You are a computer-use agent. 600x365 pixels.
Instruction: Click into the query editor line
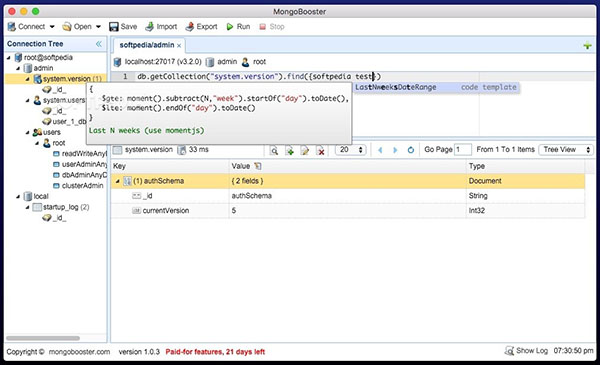coord(353,77)
